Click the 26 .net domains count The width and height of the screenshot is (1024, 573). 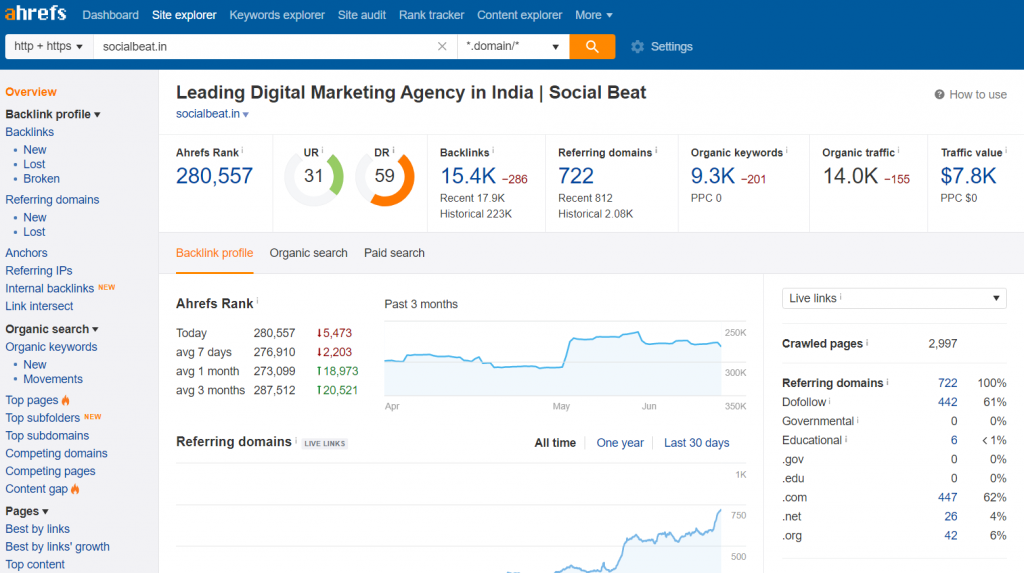click(951, 517)
